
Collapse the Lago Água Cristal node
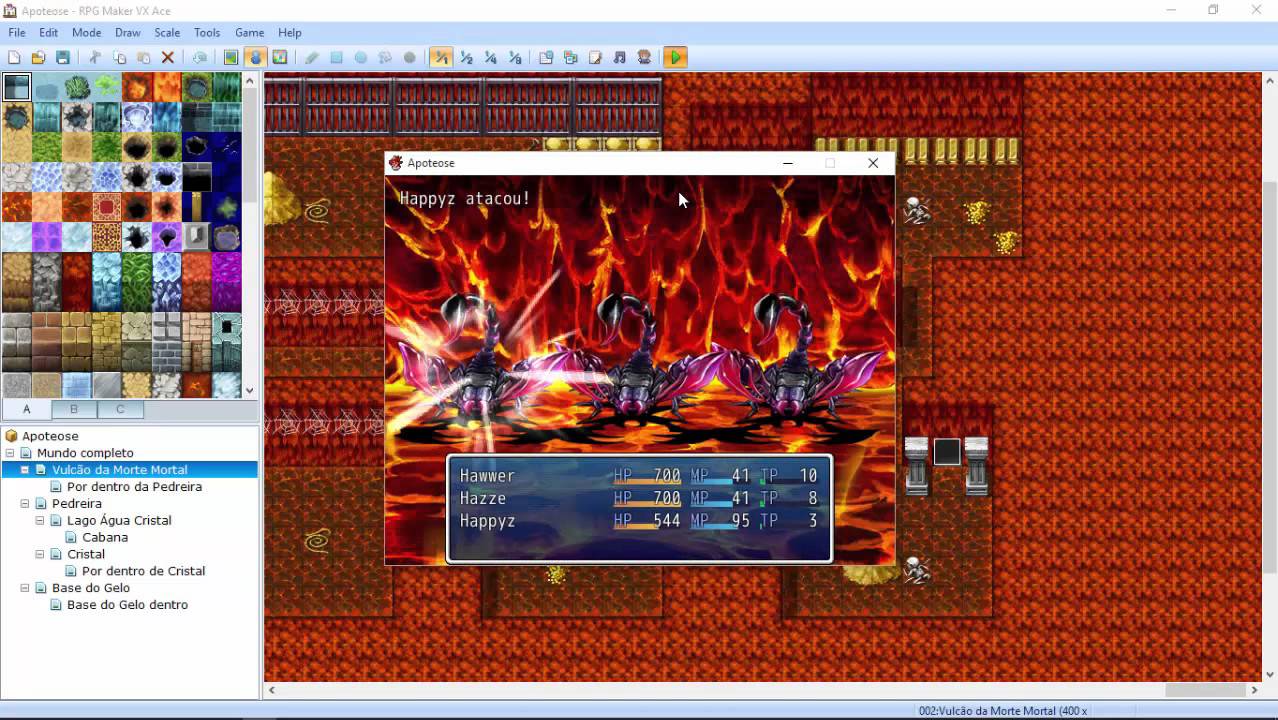[40, 521]
